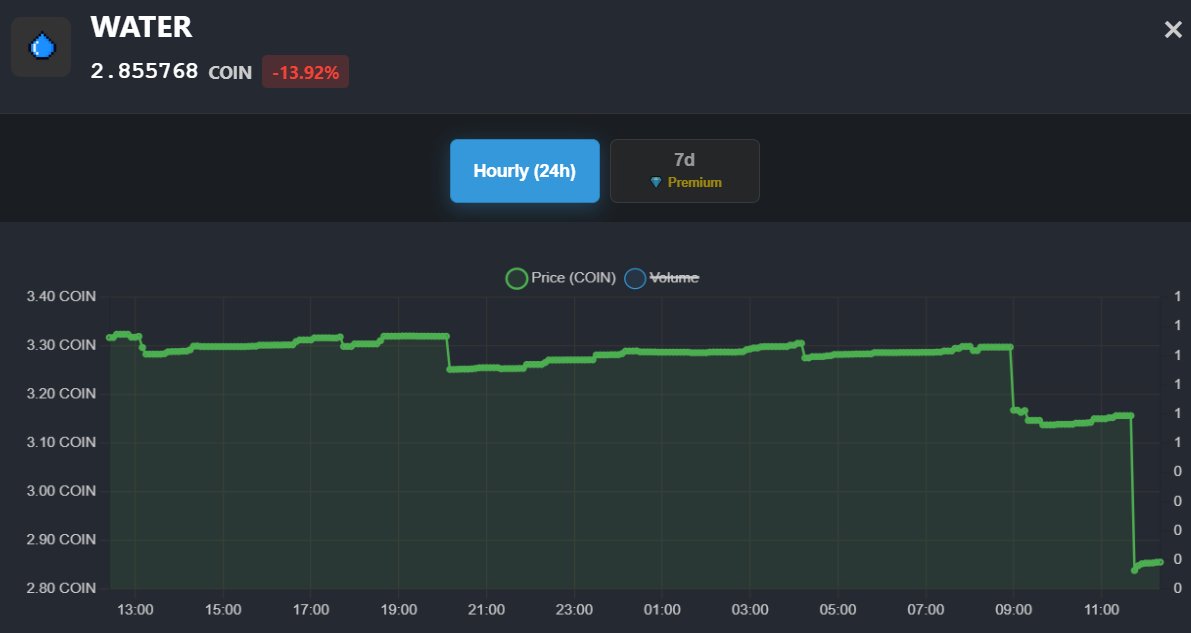Screen dimensions: 1191x633
Task: Click the 2.855768 price value
Action: point(144,71)
